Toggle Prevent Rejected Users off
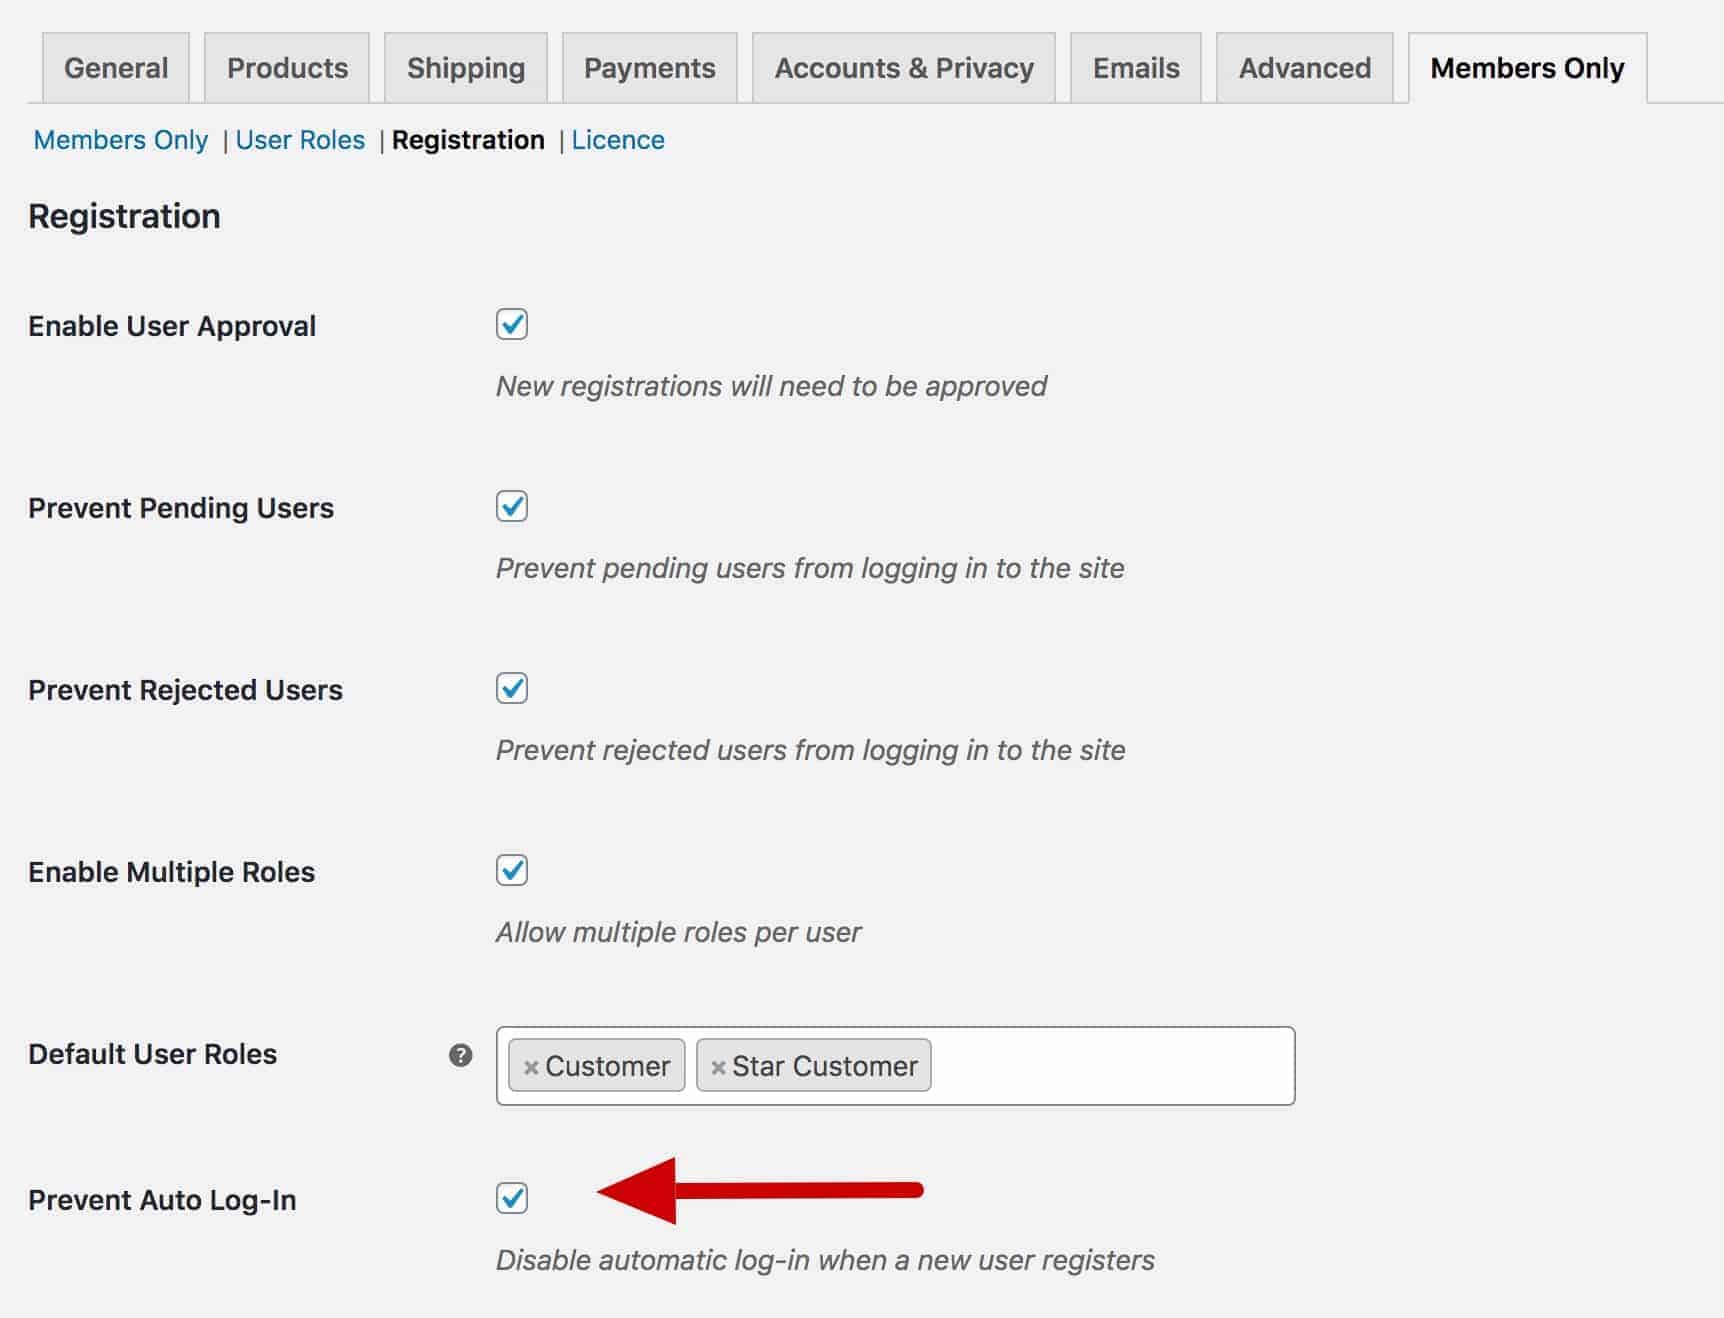1724x1318 pixels. pos(511,688)
